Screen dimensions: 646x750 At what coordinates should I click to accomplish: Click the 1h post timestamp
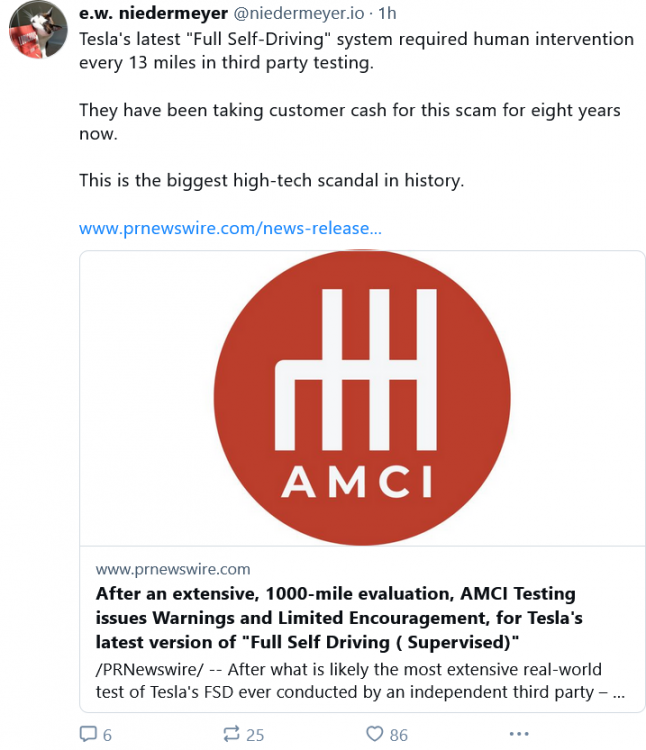point(388,15)
